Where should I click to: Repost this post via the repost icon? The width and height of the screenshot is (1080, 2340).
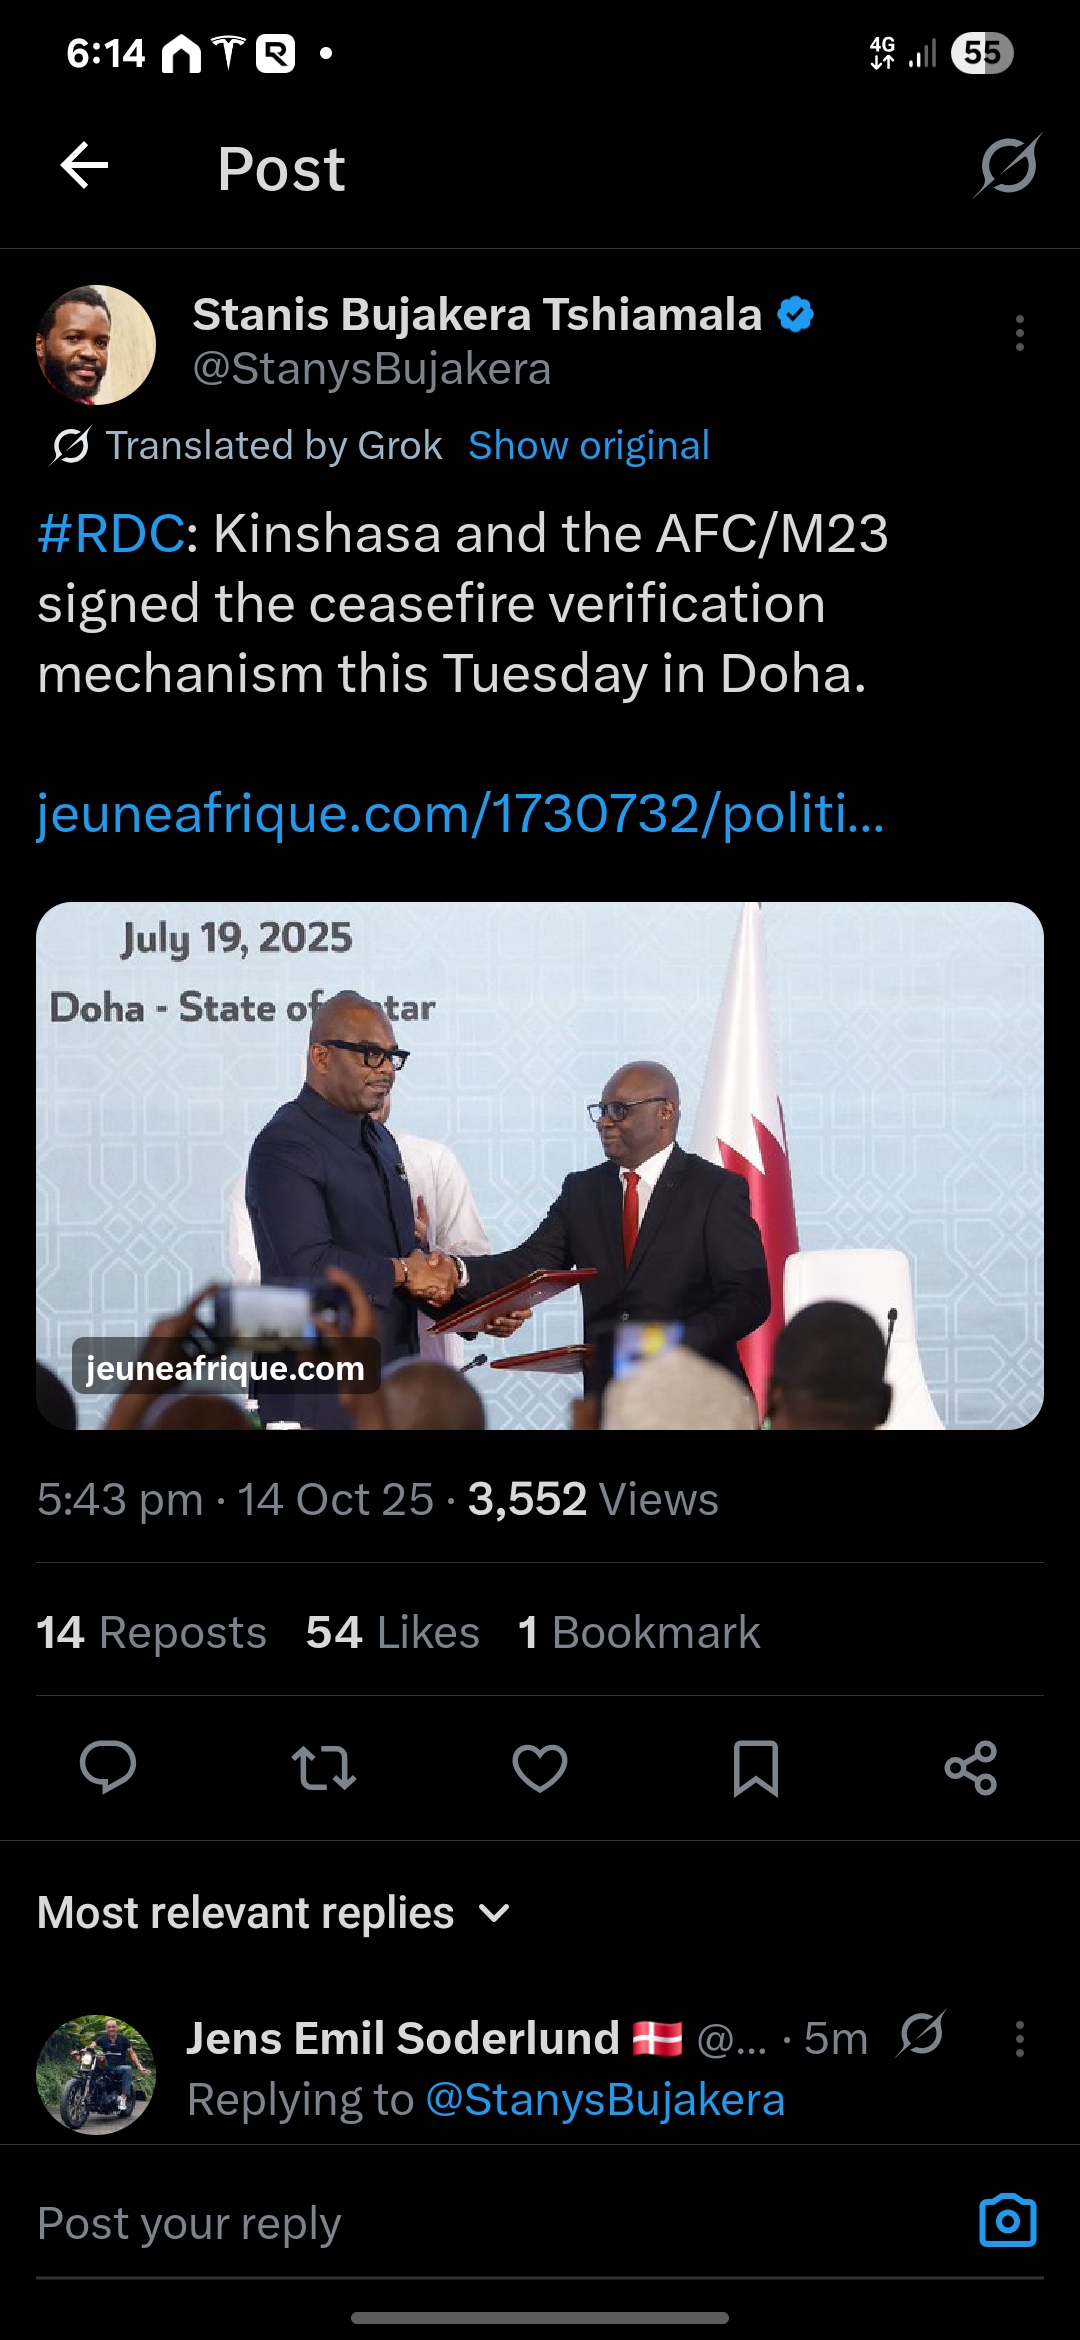coord(323,1767)
